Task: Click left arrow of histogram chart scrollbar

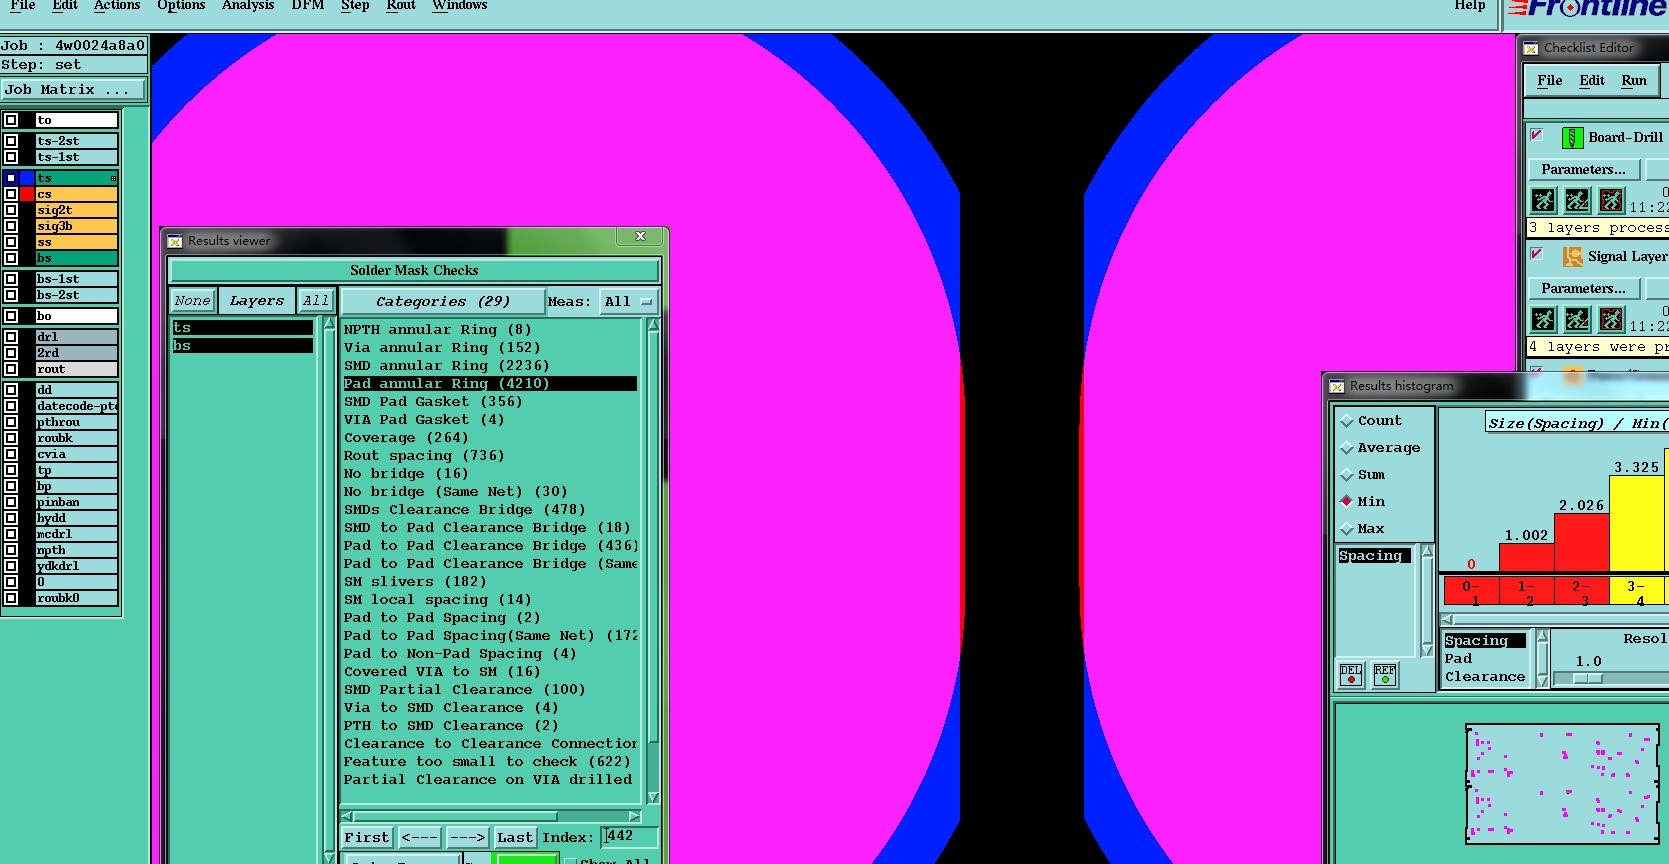Action: click(x=1447, y=619)
